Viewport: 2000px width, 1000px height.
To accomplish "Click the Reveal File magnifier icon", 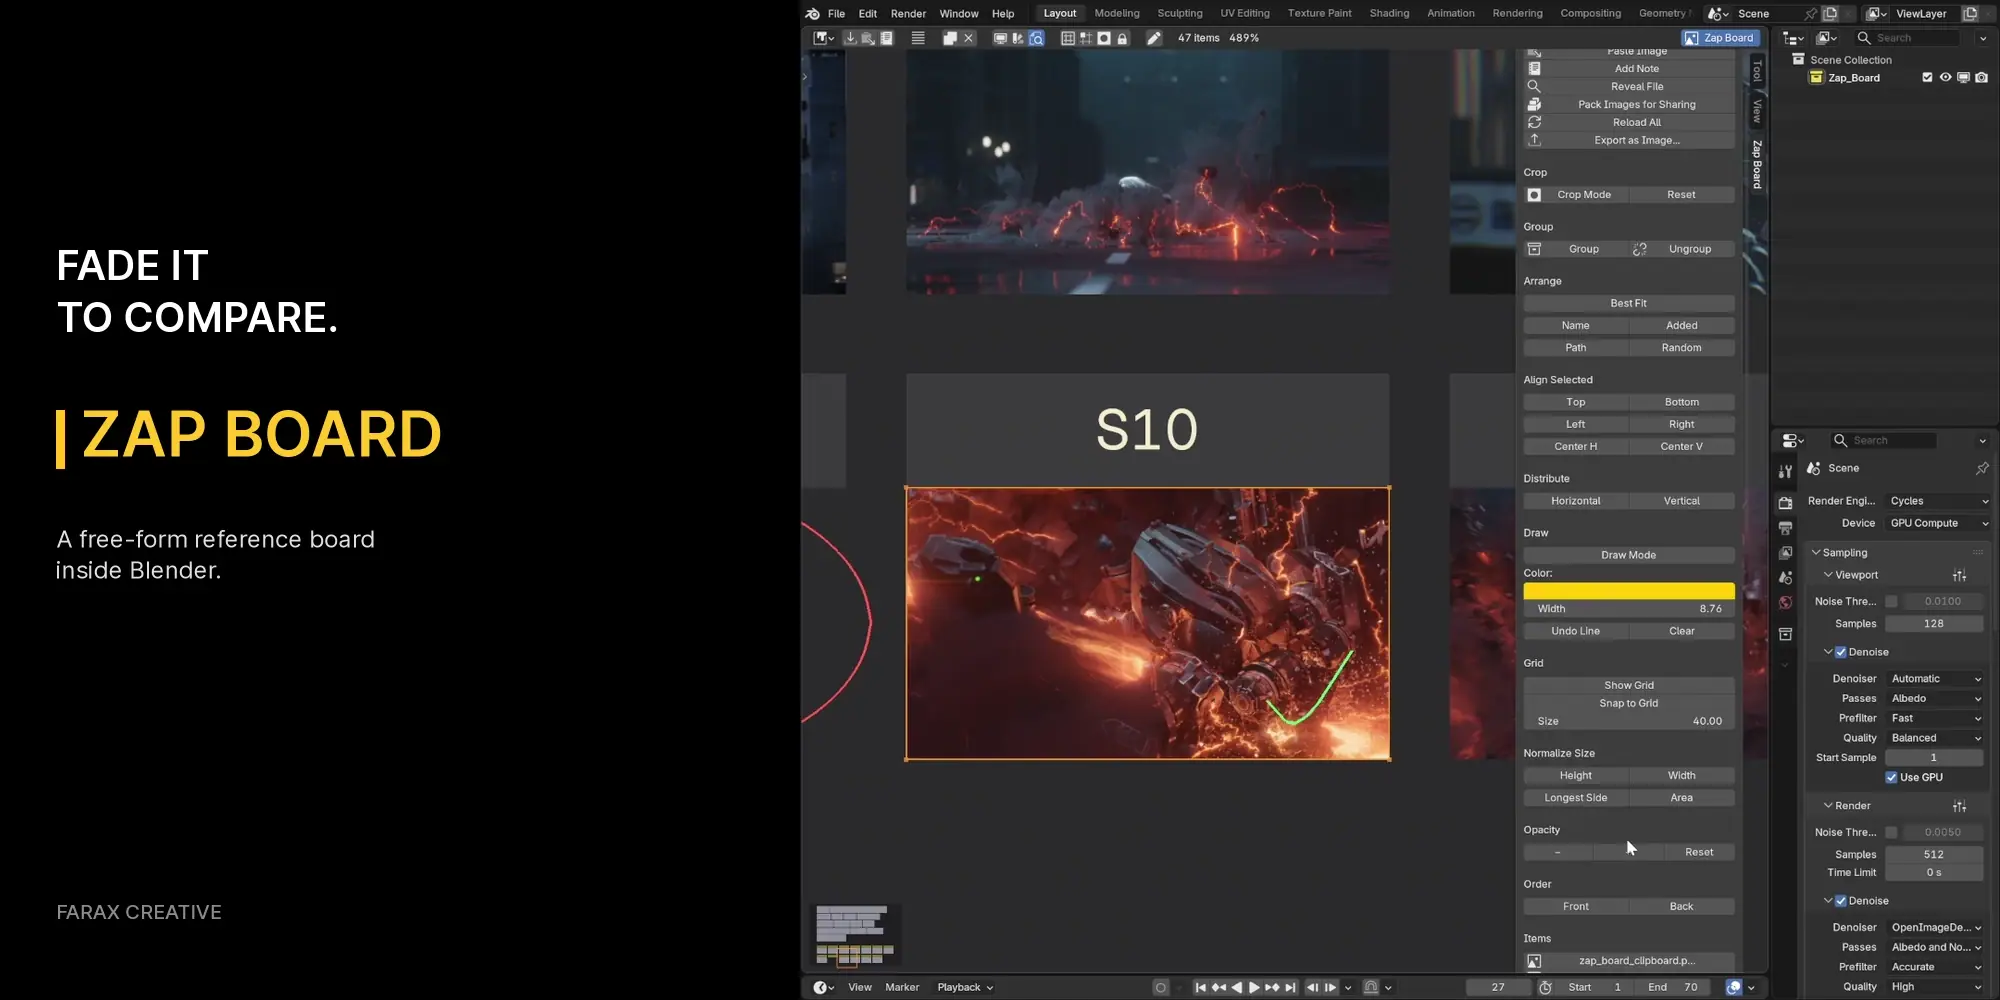I will pyautogui.click(x=1534, y=87).
